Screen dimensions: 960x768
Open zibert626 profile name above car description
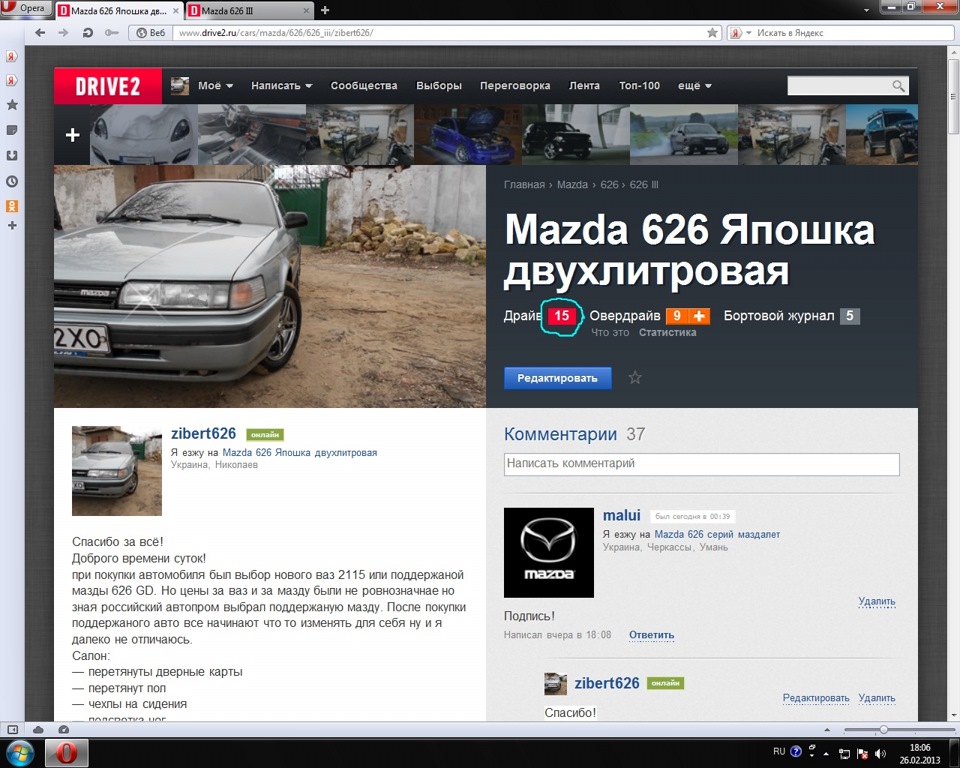pos(203,434)
